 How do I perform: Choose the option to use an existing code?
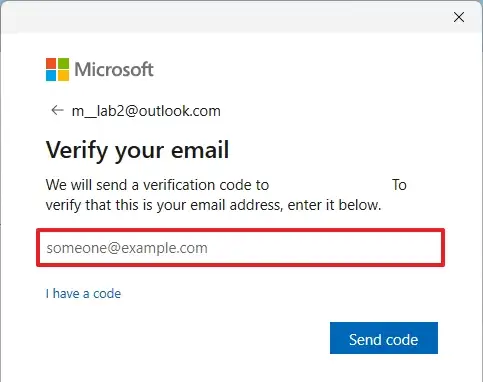(83, 294)
